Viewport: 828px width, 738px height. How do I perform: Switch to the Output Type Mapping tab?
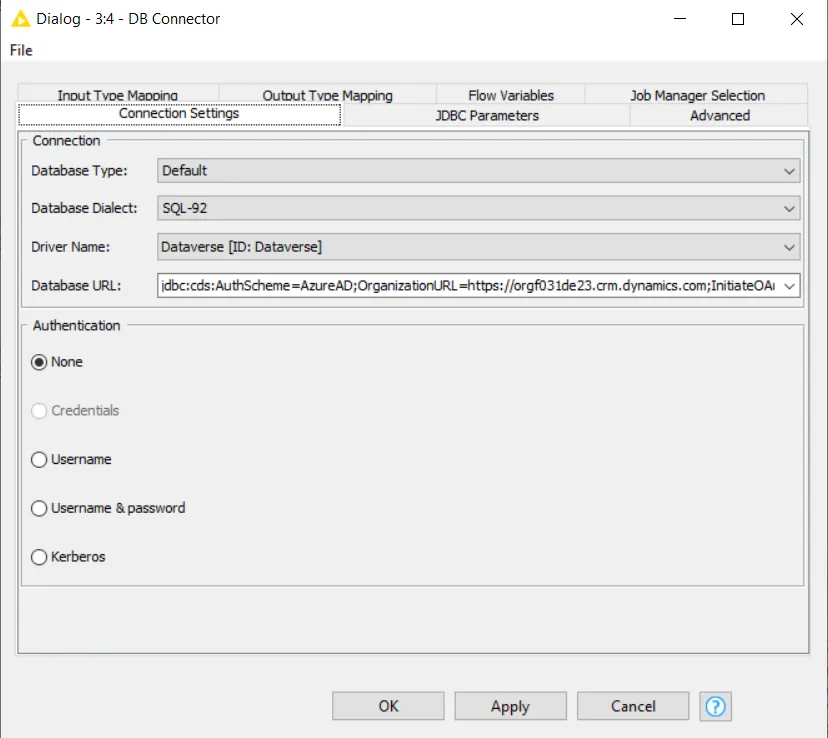tap(327, 94)
